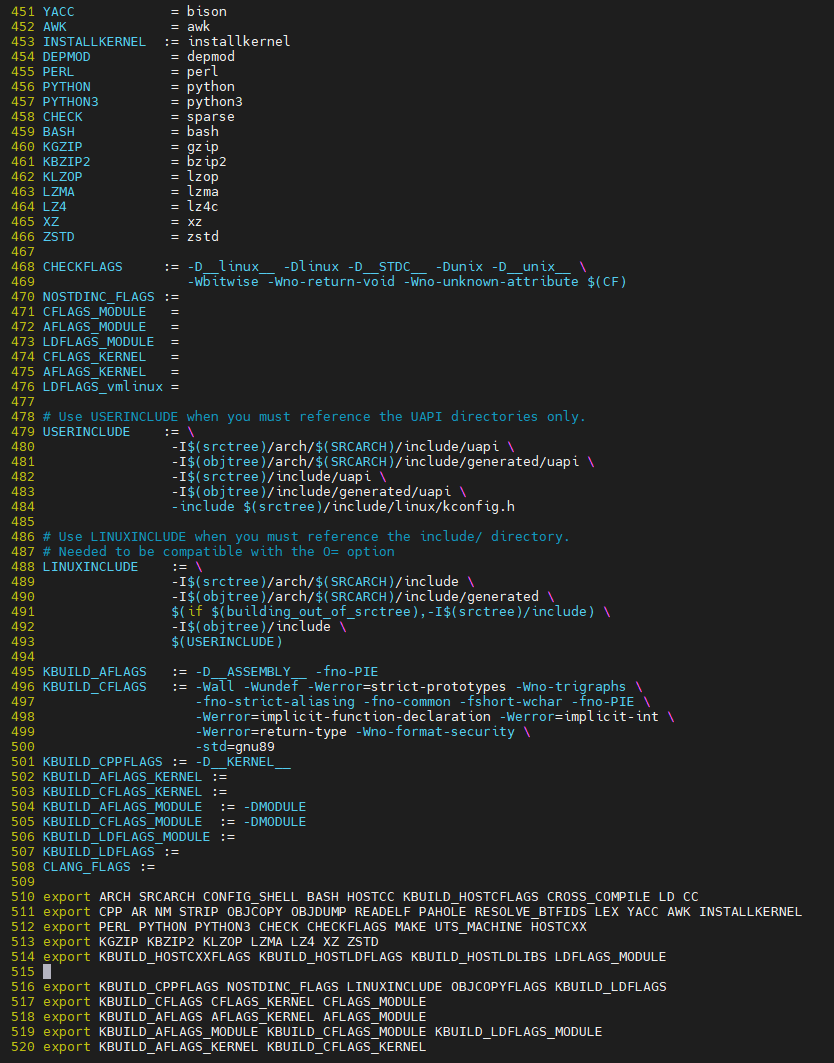Click -std=gnu89 on line 500

235,746
